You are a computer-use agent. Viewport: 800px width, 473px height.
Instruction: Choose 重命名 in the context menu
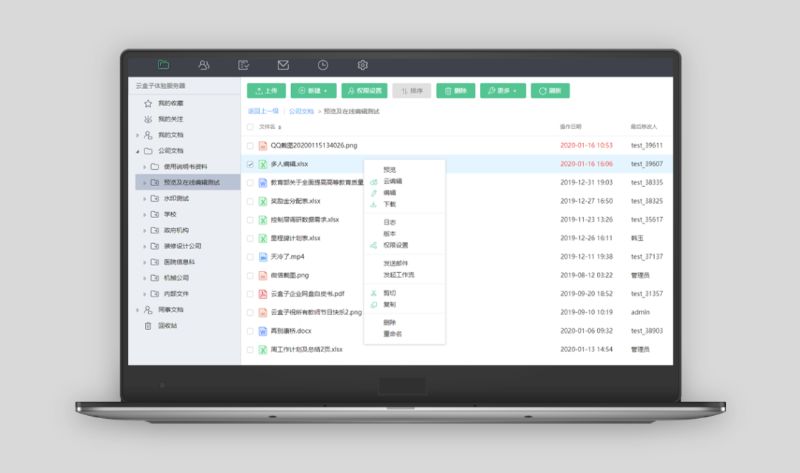pyautogui.click(x=392, y=334)
